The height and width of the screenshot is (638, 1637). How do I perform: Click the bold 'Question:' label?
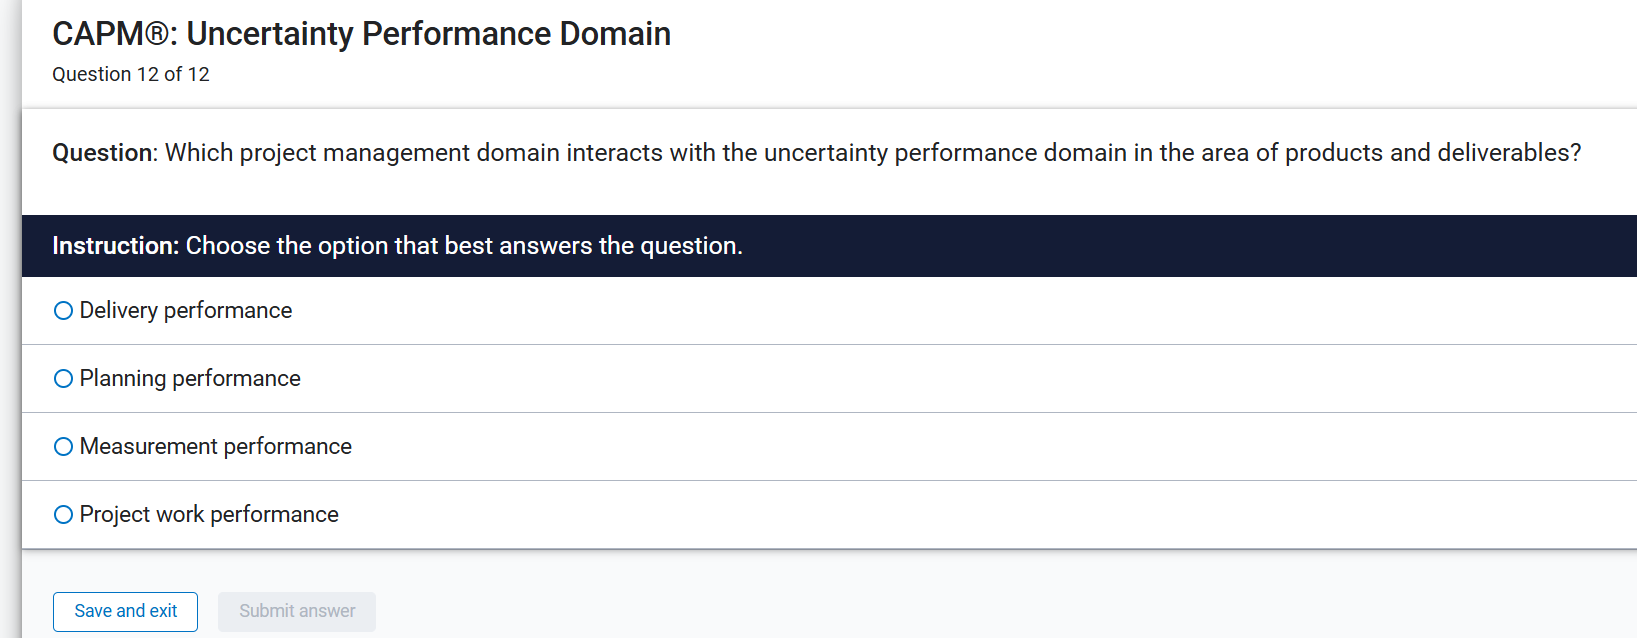[x=104, y=153]
